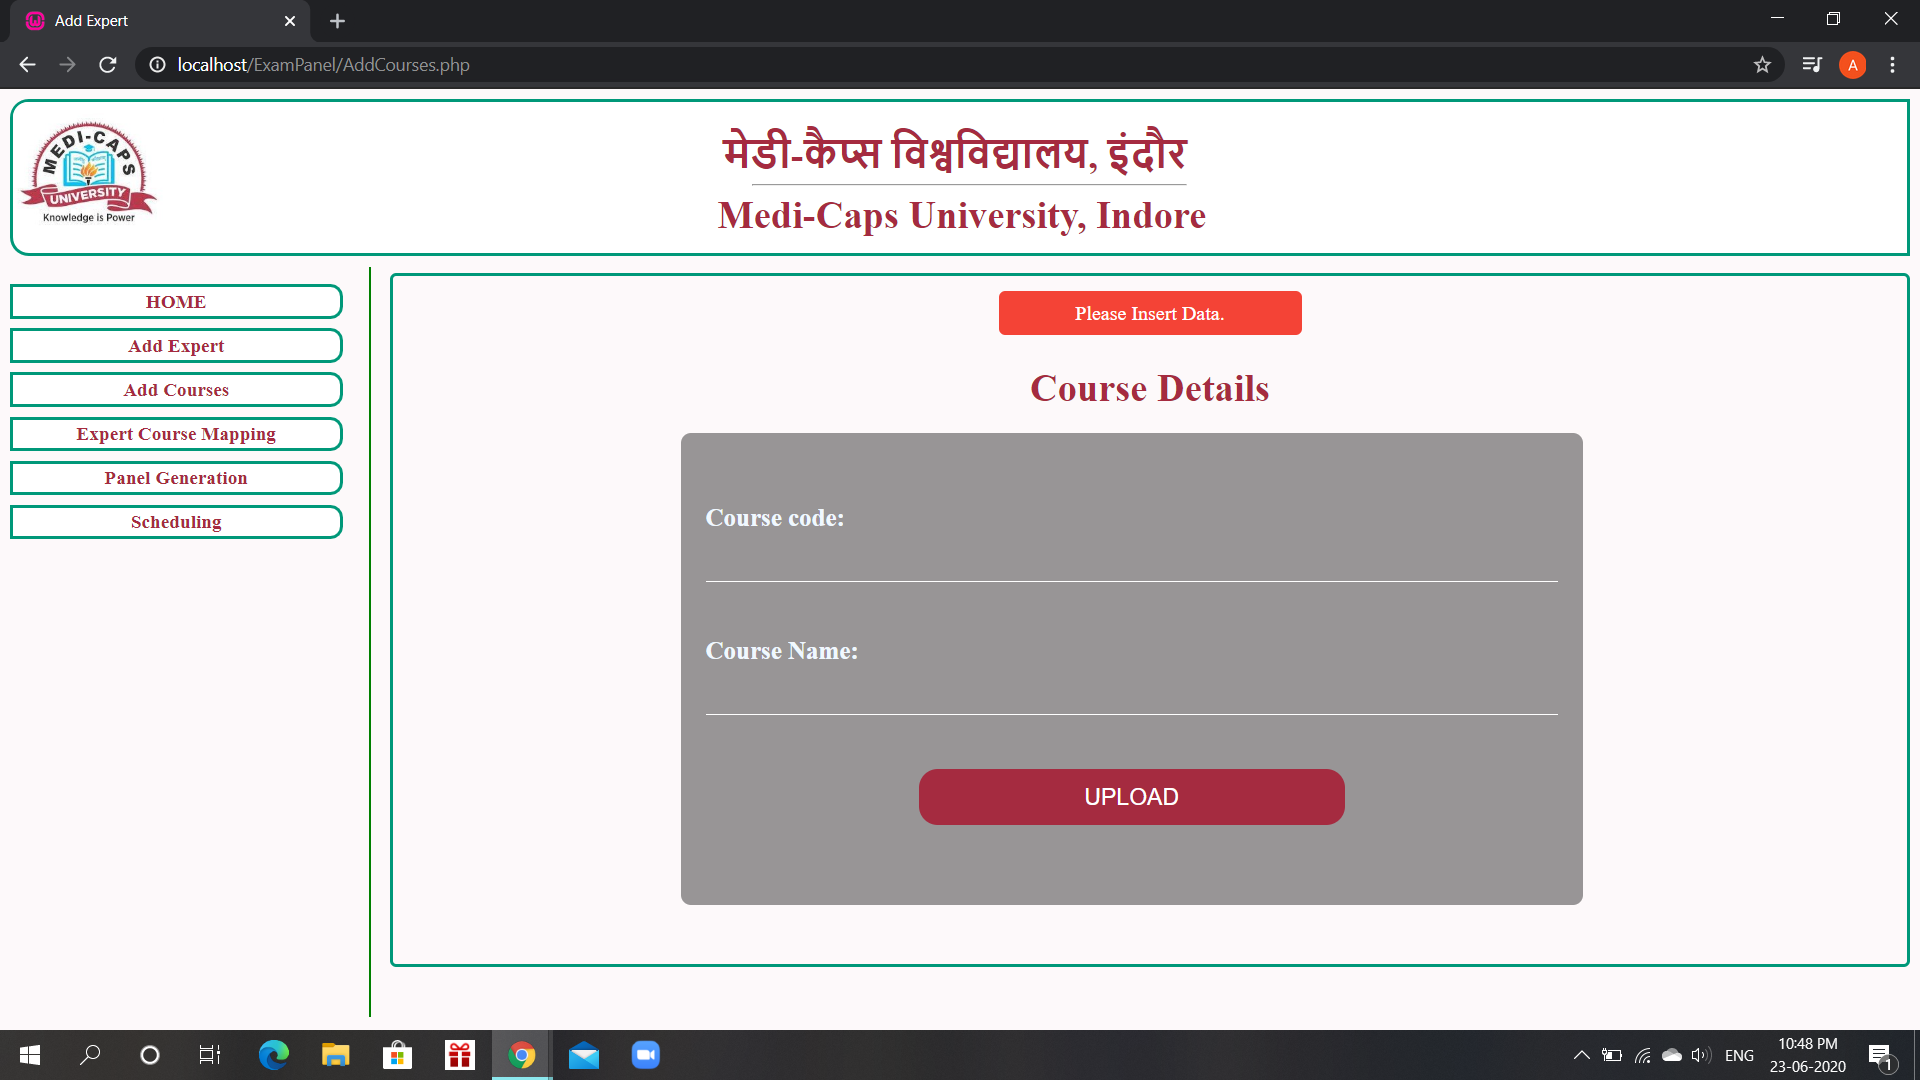Focus the Course Name text field

pos(1131,695)
